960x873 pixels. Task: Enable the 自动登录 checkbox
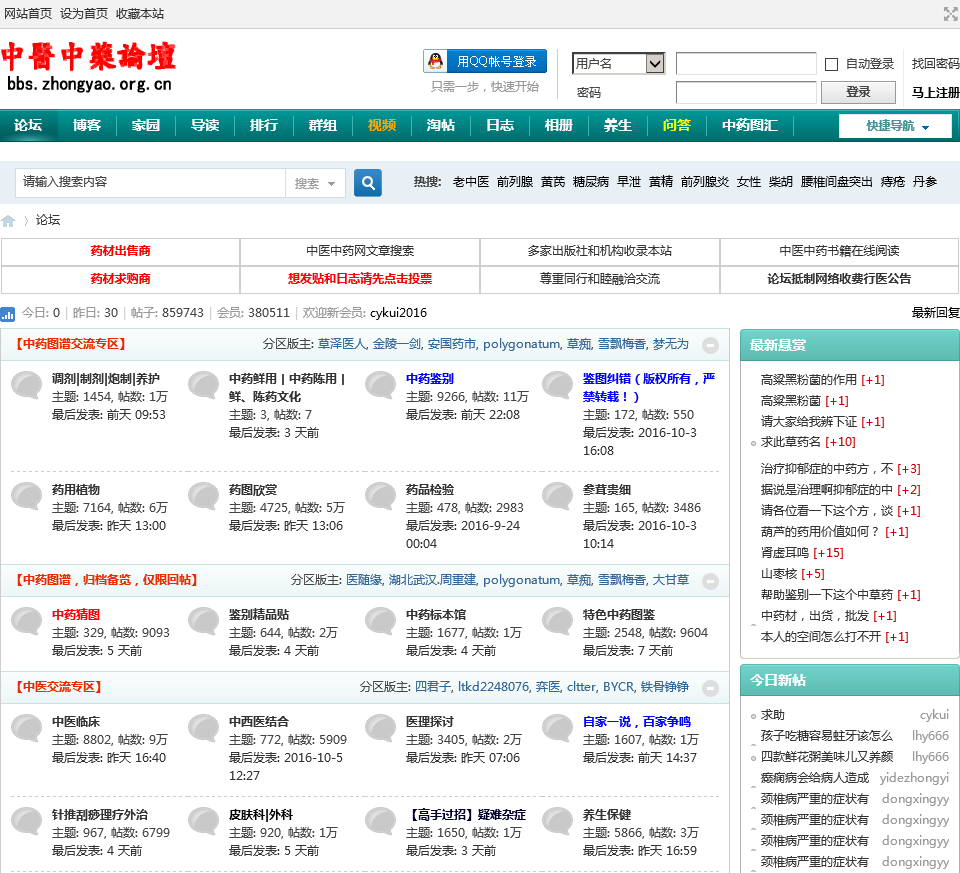click(x=831, y=65)
